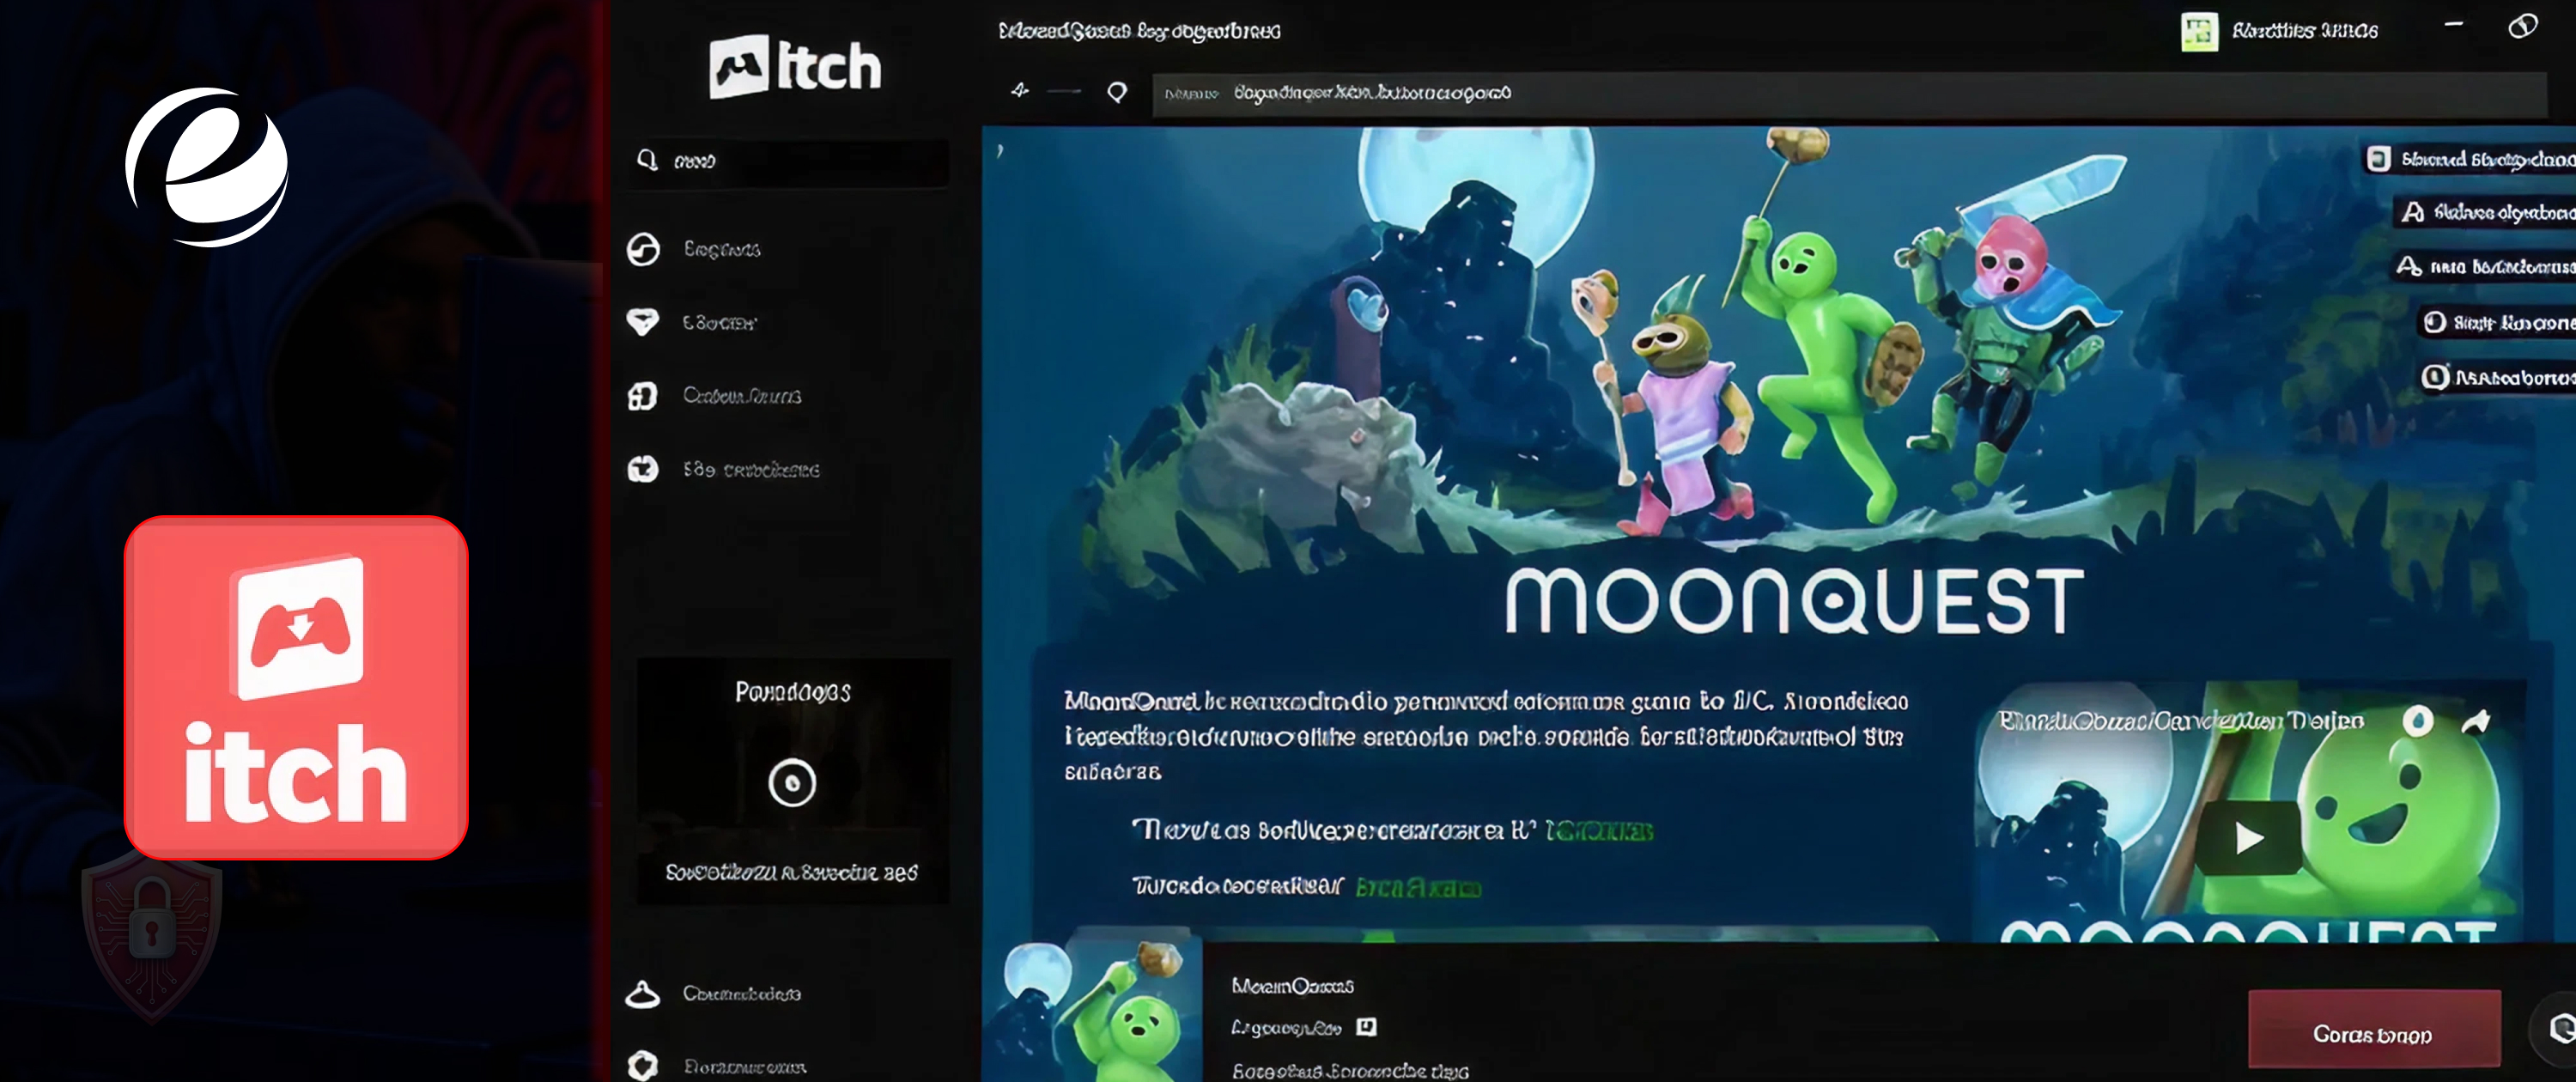Click the green QR icon in the title bar

pyautogui.click(x=2200, y=31)
